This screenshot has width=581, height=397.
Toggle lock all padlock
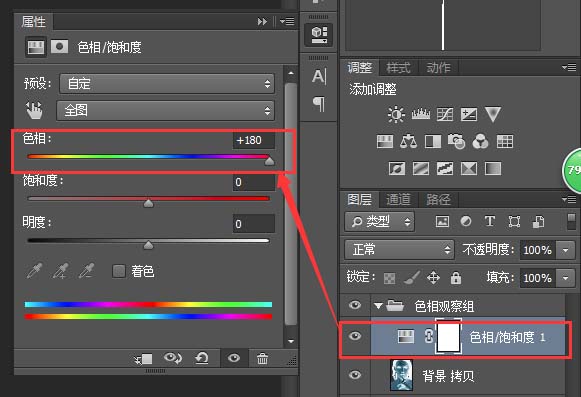(x=456, y=278)
